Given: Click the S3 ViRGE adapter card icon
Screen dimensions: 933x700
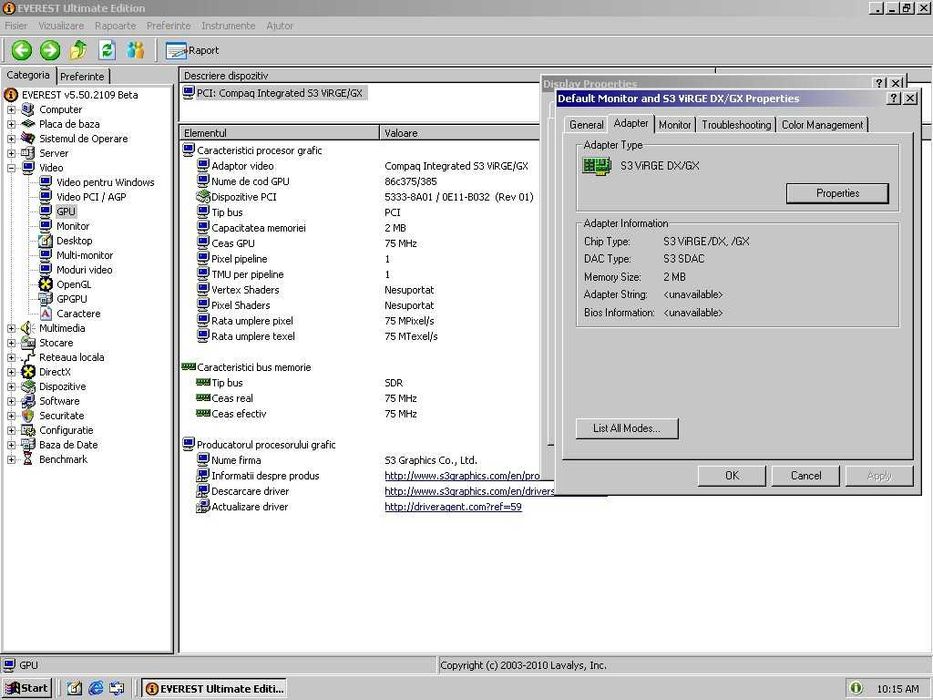Looking at the screenshot, I should pyautogui.click(x=597, y=165).
